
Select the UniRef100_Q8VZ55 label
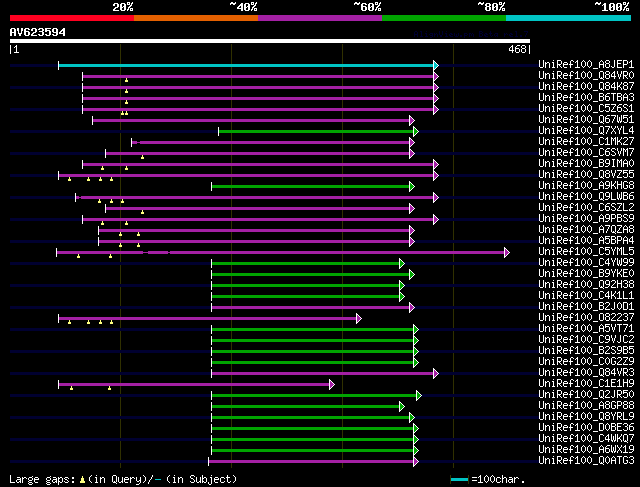(586, 175)
